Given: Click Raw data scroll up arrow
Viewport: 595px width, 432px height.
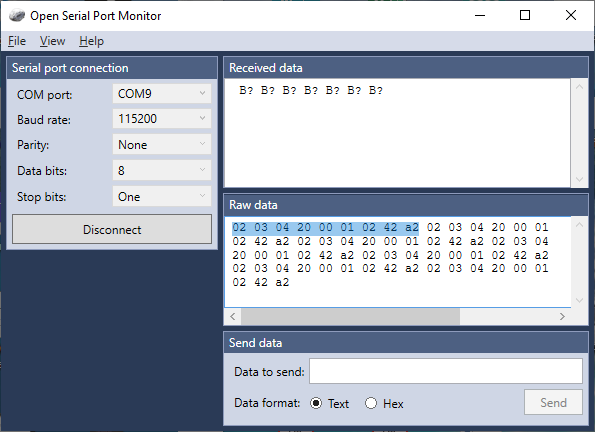Looking at the screenshot, I should tap(579, 225).
